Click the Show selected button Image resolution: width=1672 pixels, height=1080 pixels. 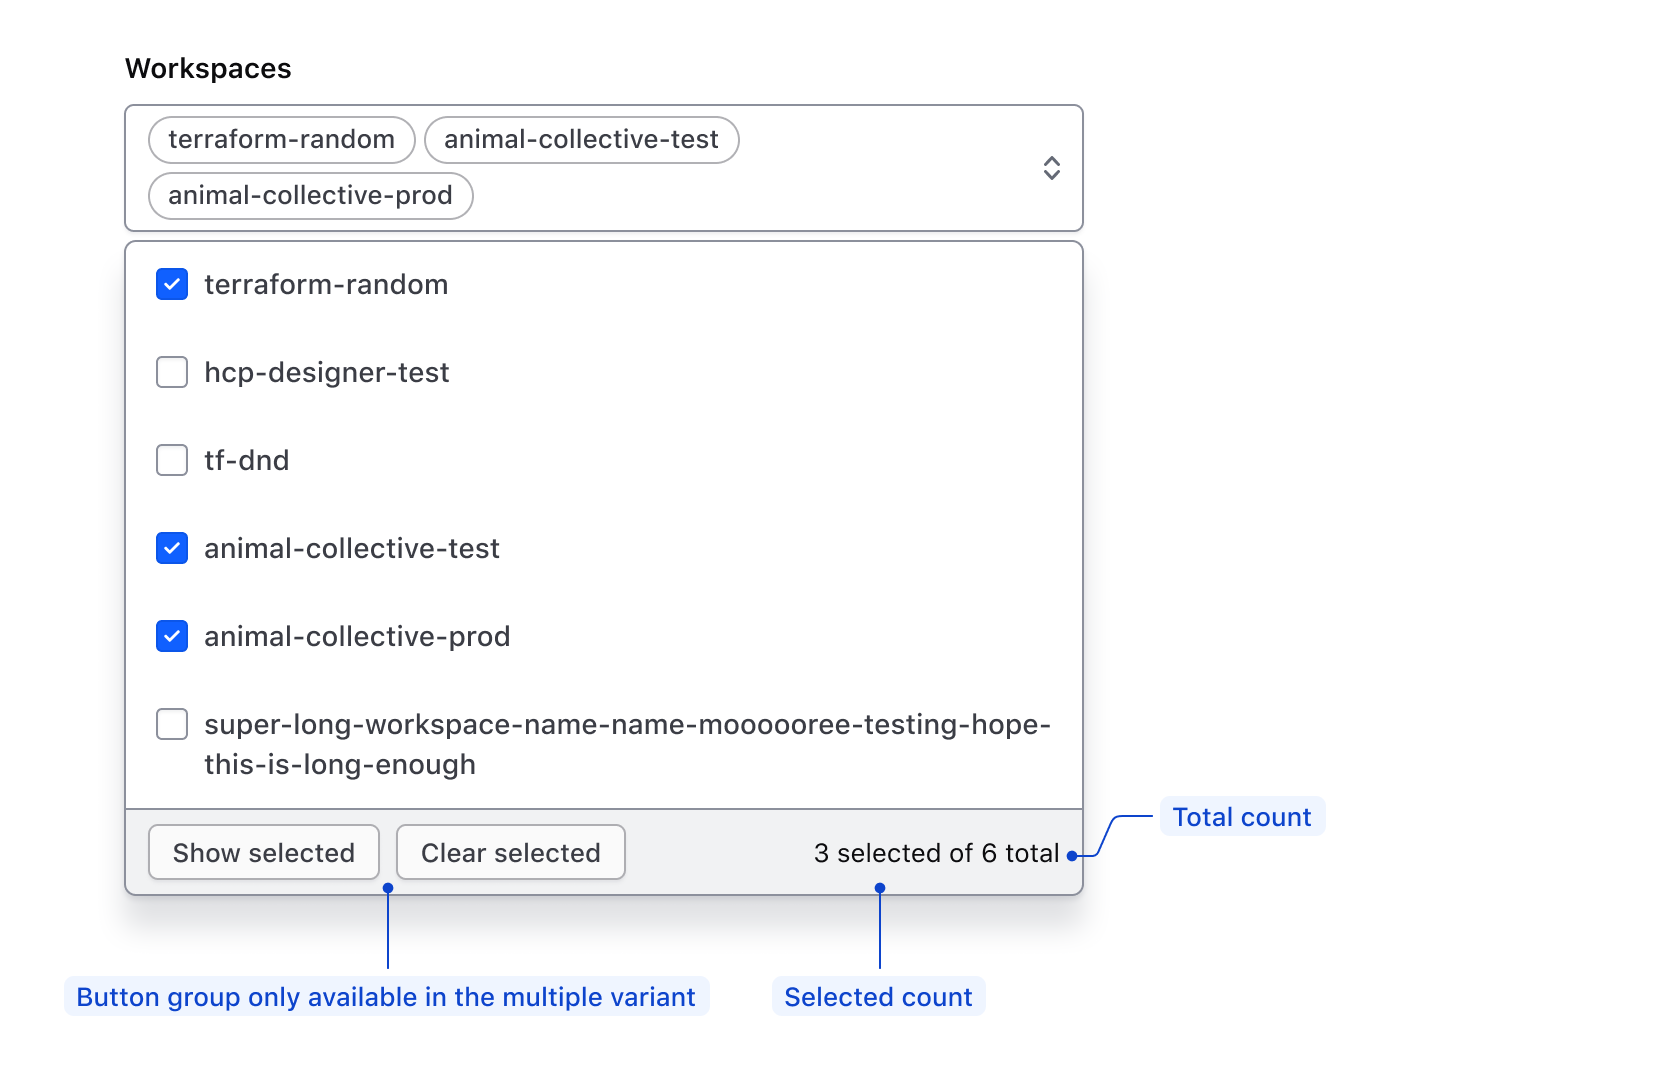[263, 852]
